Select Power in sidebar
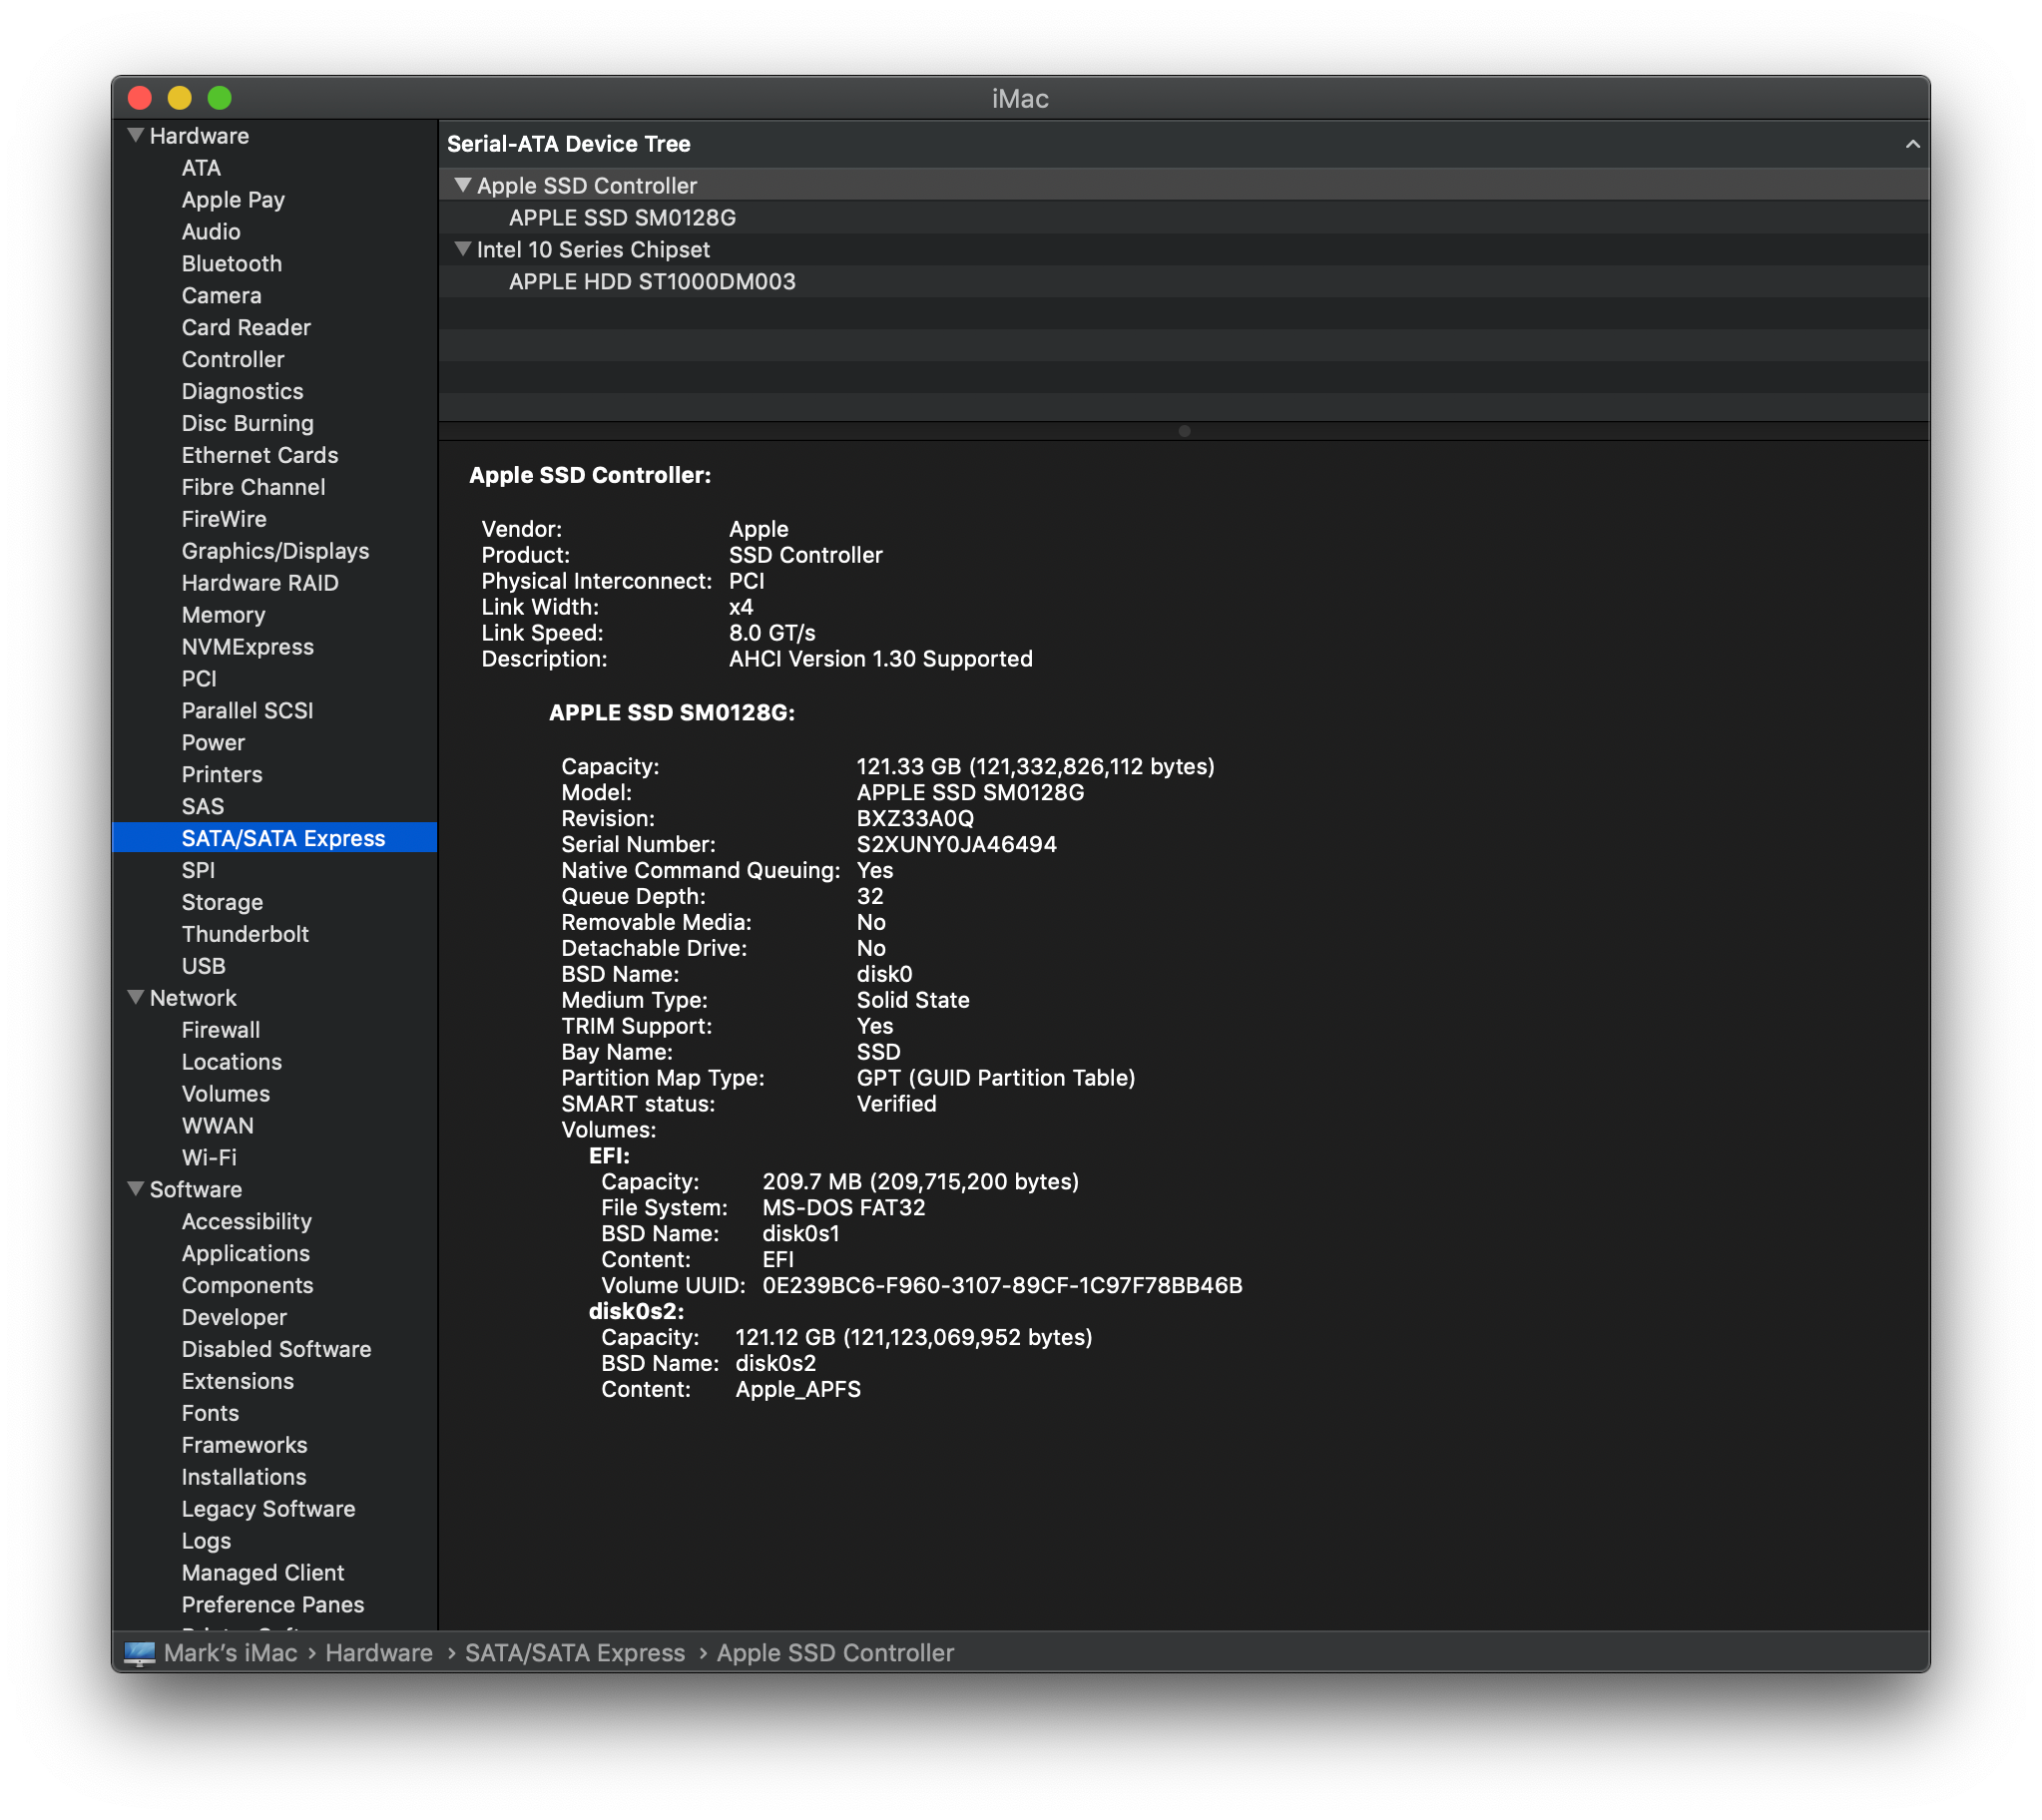This screenshot has width=2042, height=1820. click(x=213, y=743)
